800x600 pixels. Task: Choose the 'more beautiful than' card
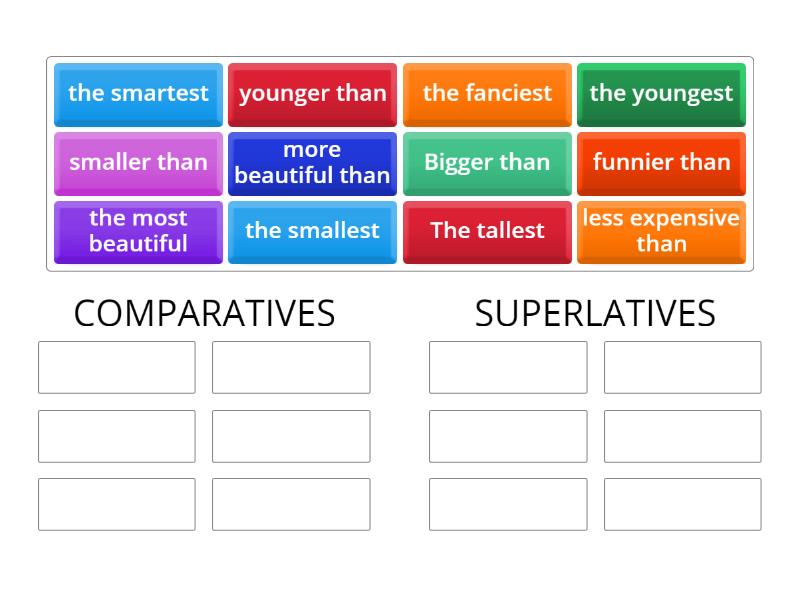click(x=312, y=163)
